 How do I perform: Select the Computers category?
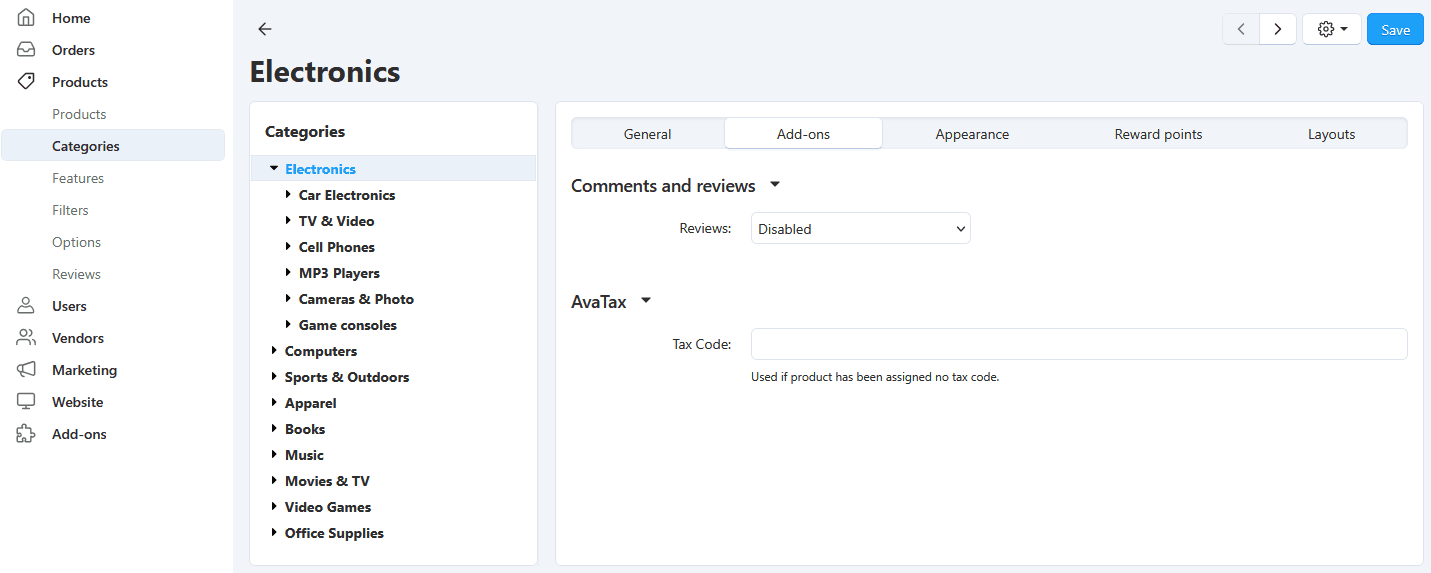coord(321,351)
